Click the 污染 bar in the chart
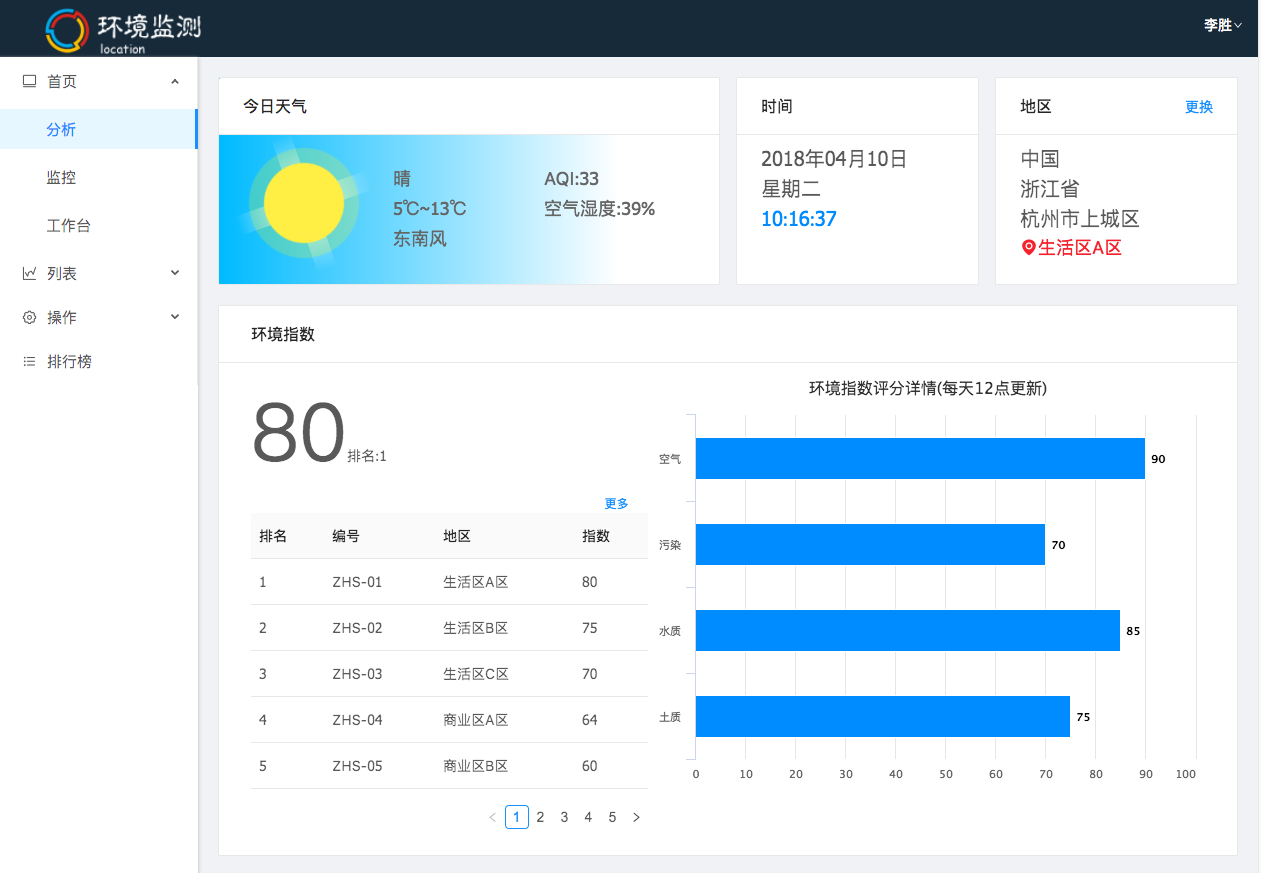Screen dimensions: 1261x873 pos(870,544)
